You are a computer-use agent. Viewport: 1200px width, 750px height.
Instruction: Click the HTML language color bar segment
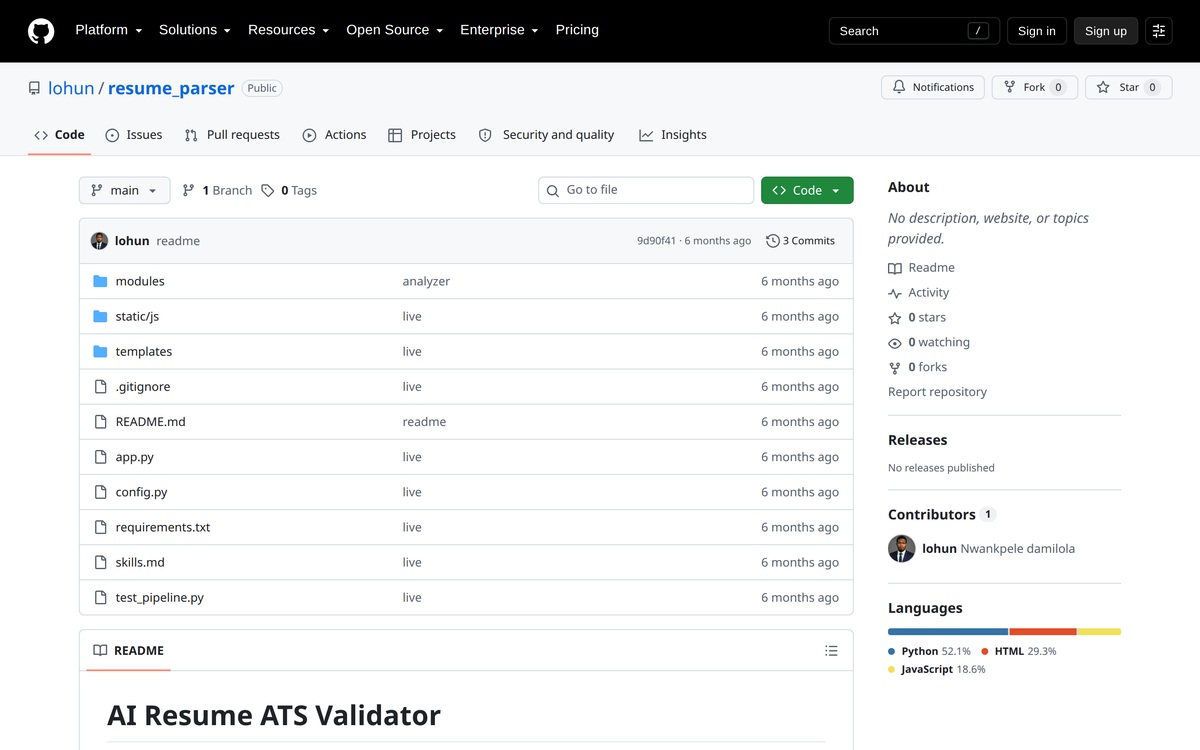1043,632
